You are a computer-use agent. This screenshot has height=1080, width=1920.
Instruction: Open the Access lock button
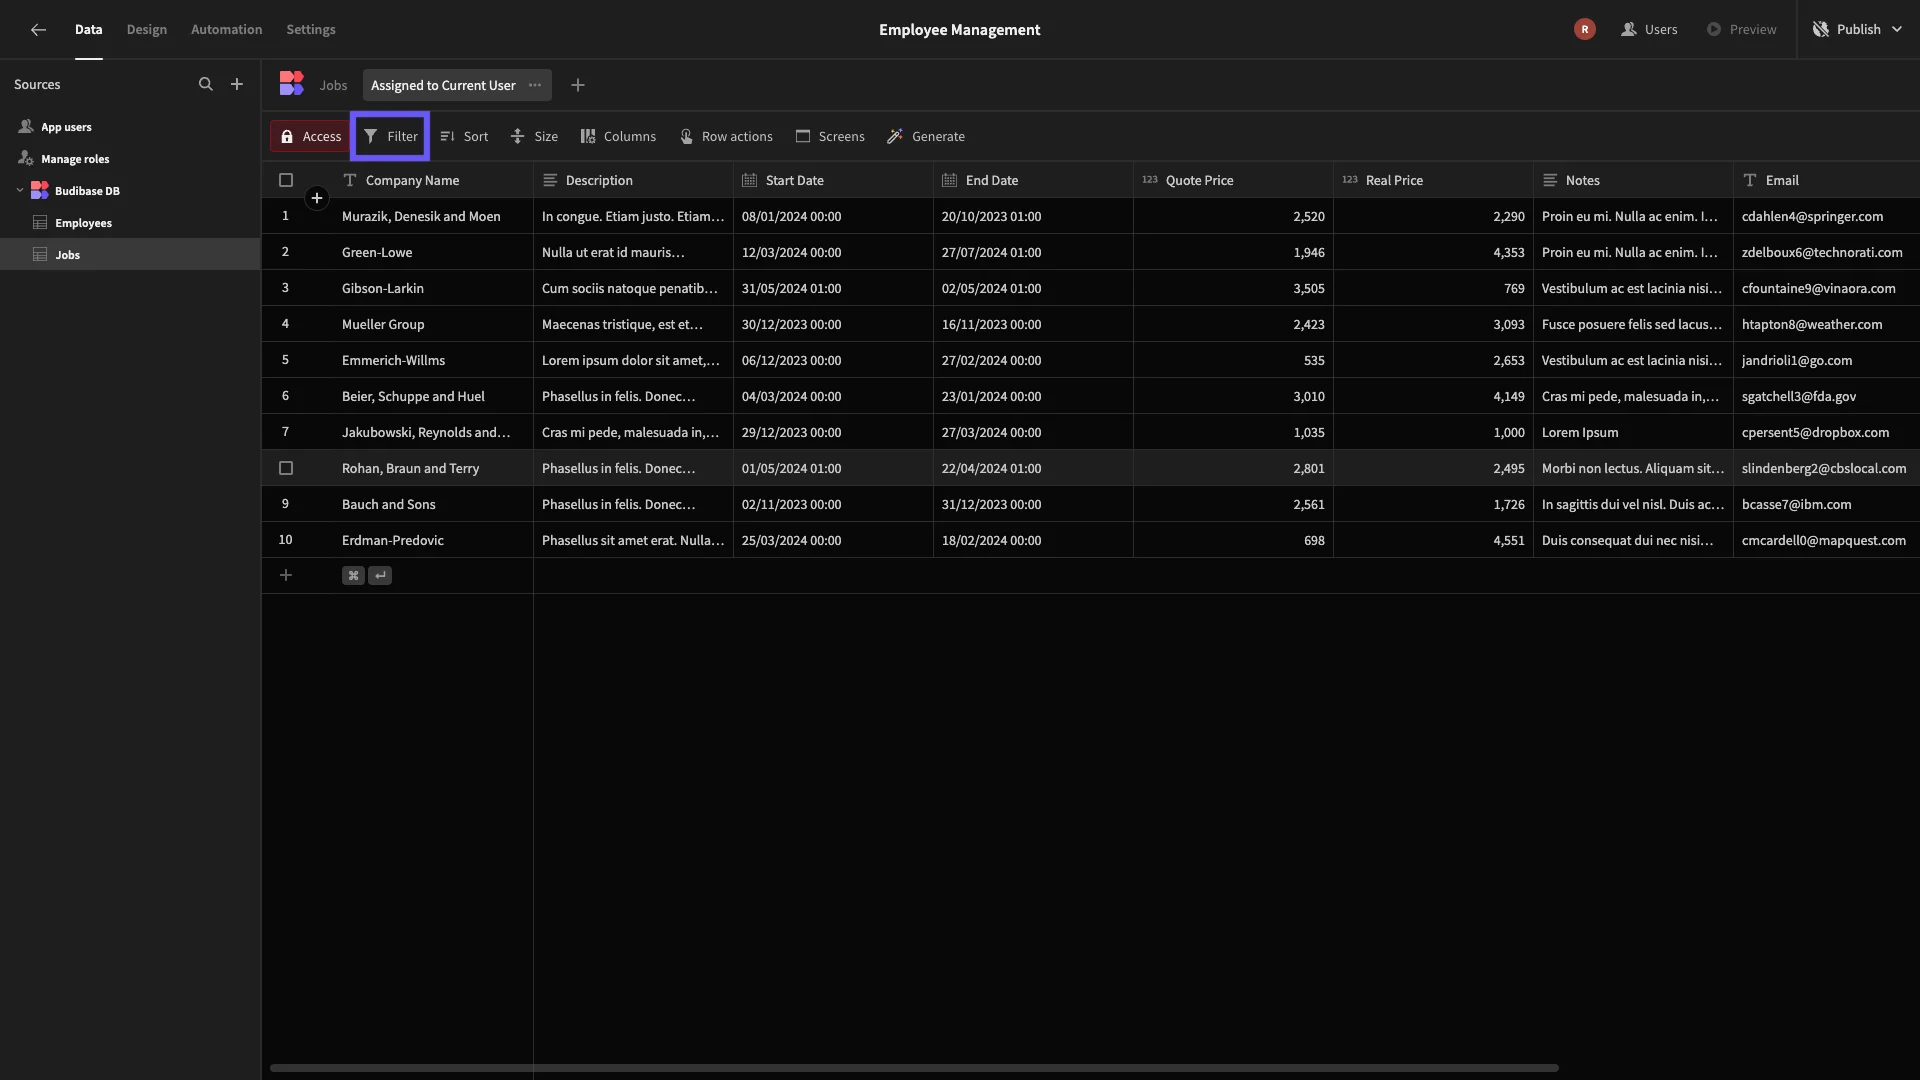point(310,136)
